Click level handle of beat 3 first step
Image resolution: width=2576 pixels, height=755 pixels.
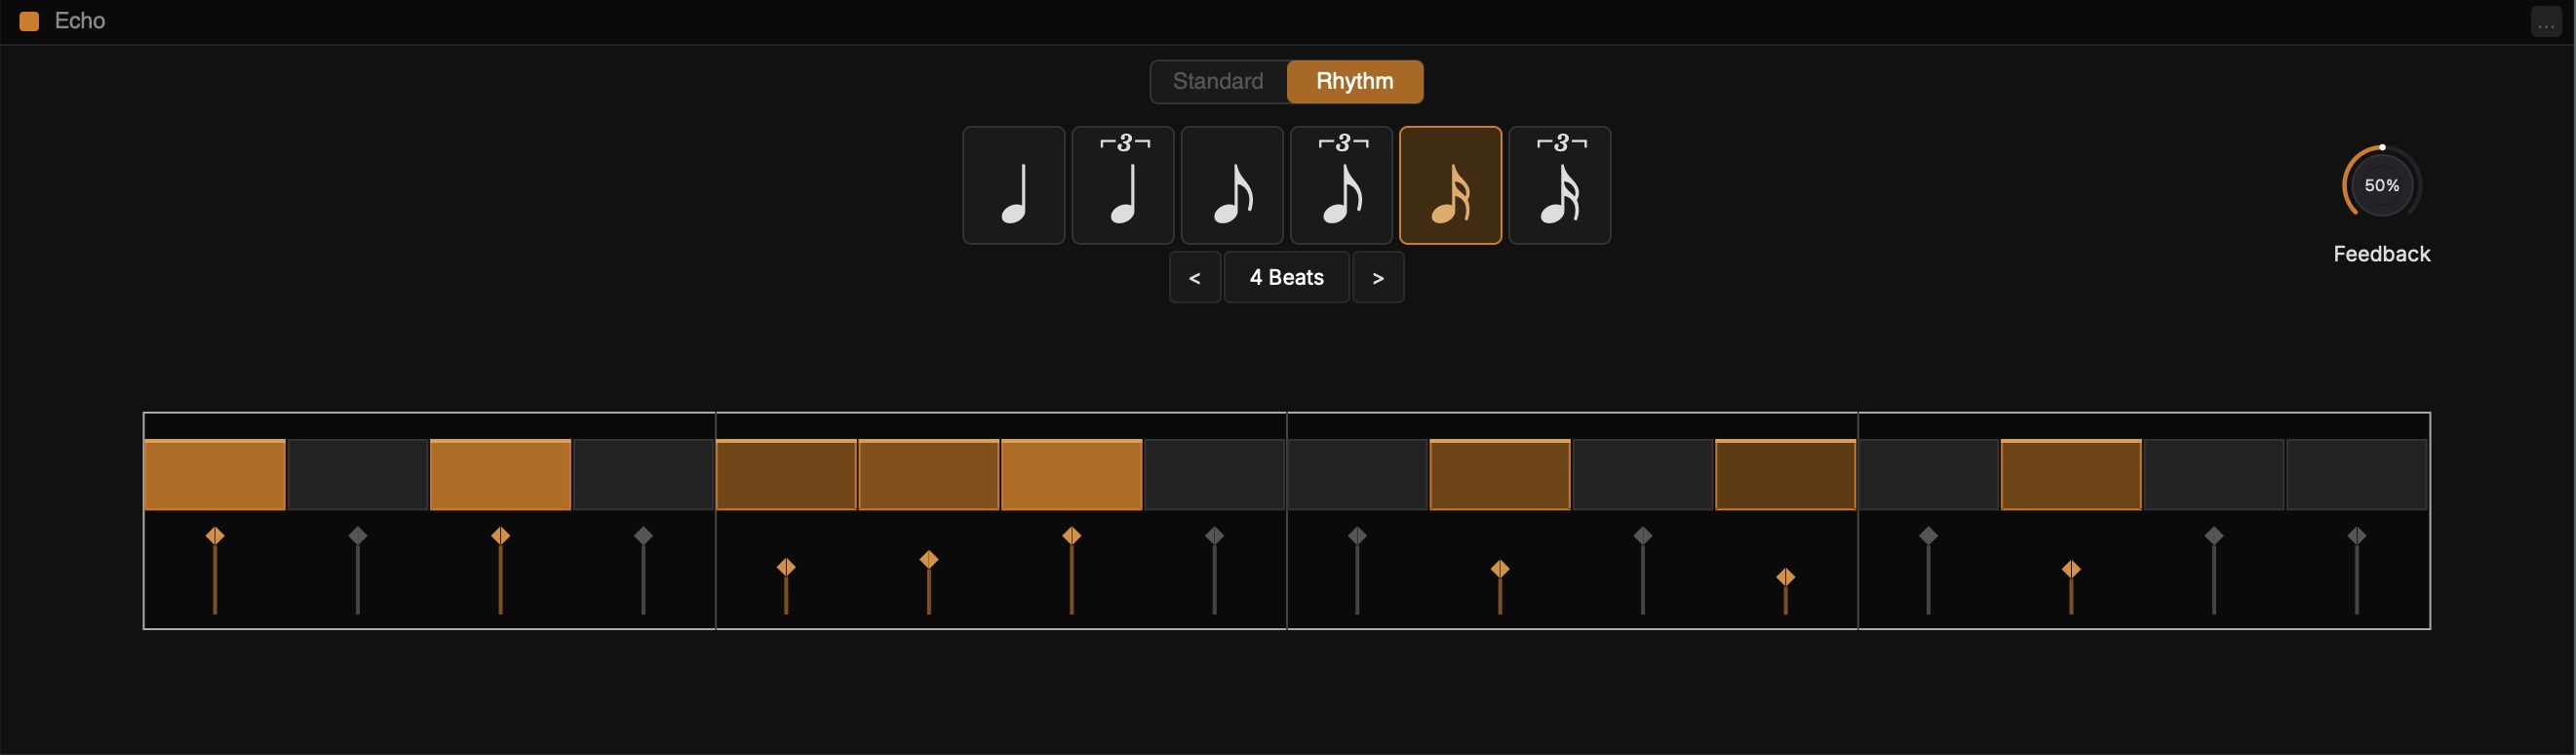1357,536
